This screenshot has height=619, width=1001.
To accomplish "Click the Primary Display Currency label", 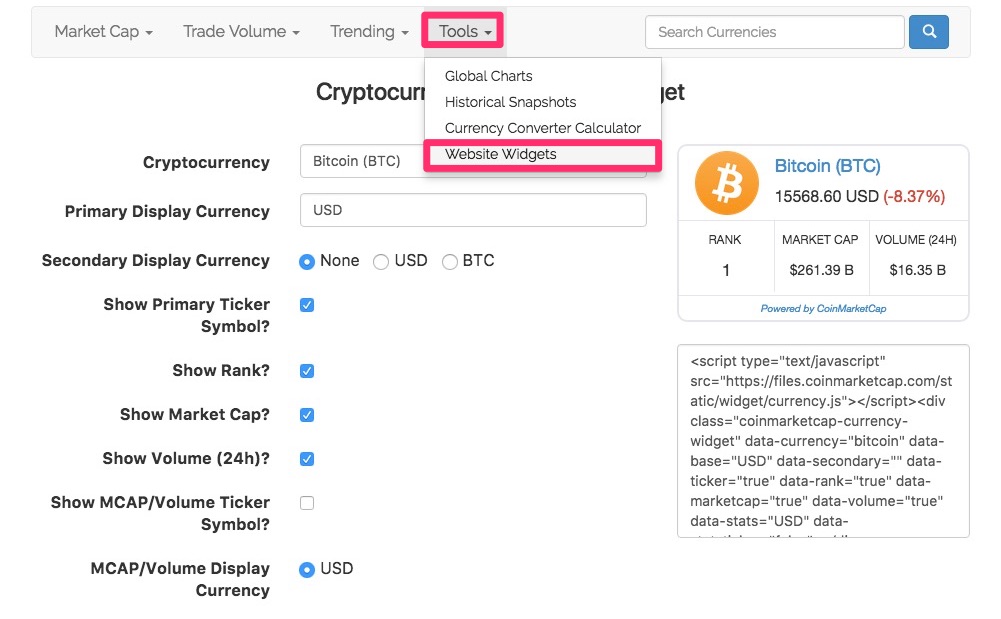I will pos(167,211).
